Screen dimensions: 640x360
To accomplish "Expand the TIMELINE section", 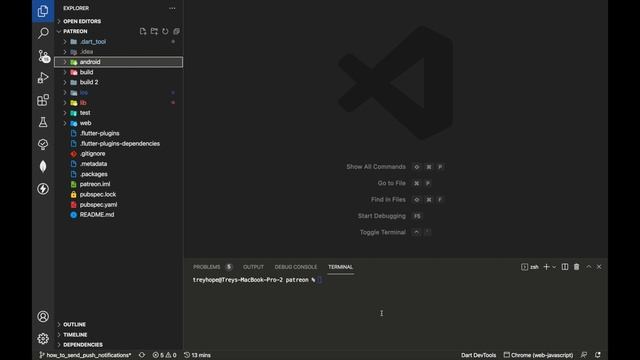I will (x=118, y=335).
